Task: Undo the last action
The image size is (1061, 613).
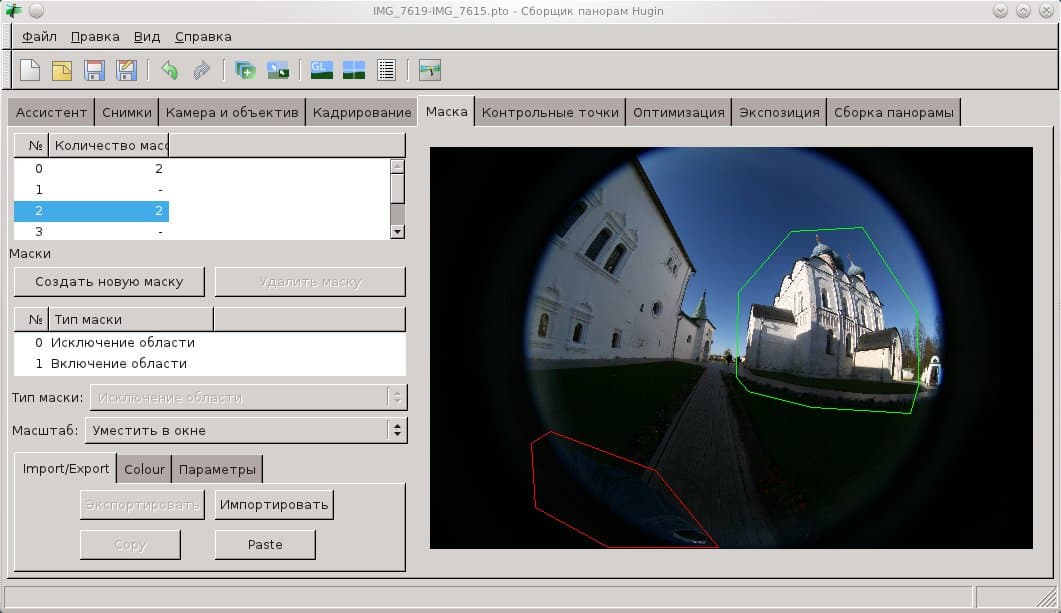Action: 169,70
